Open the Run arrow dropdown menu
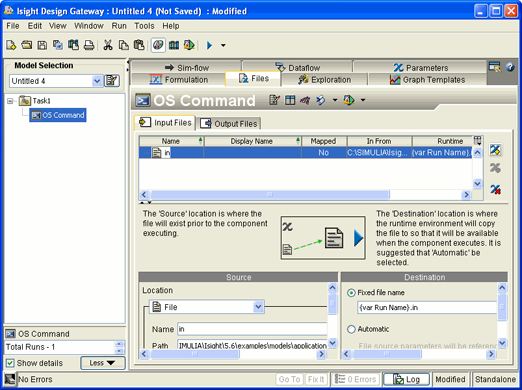The height and width of the screenshot is (390, 522). click(223, 45)
